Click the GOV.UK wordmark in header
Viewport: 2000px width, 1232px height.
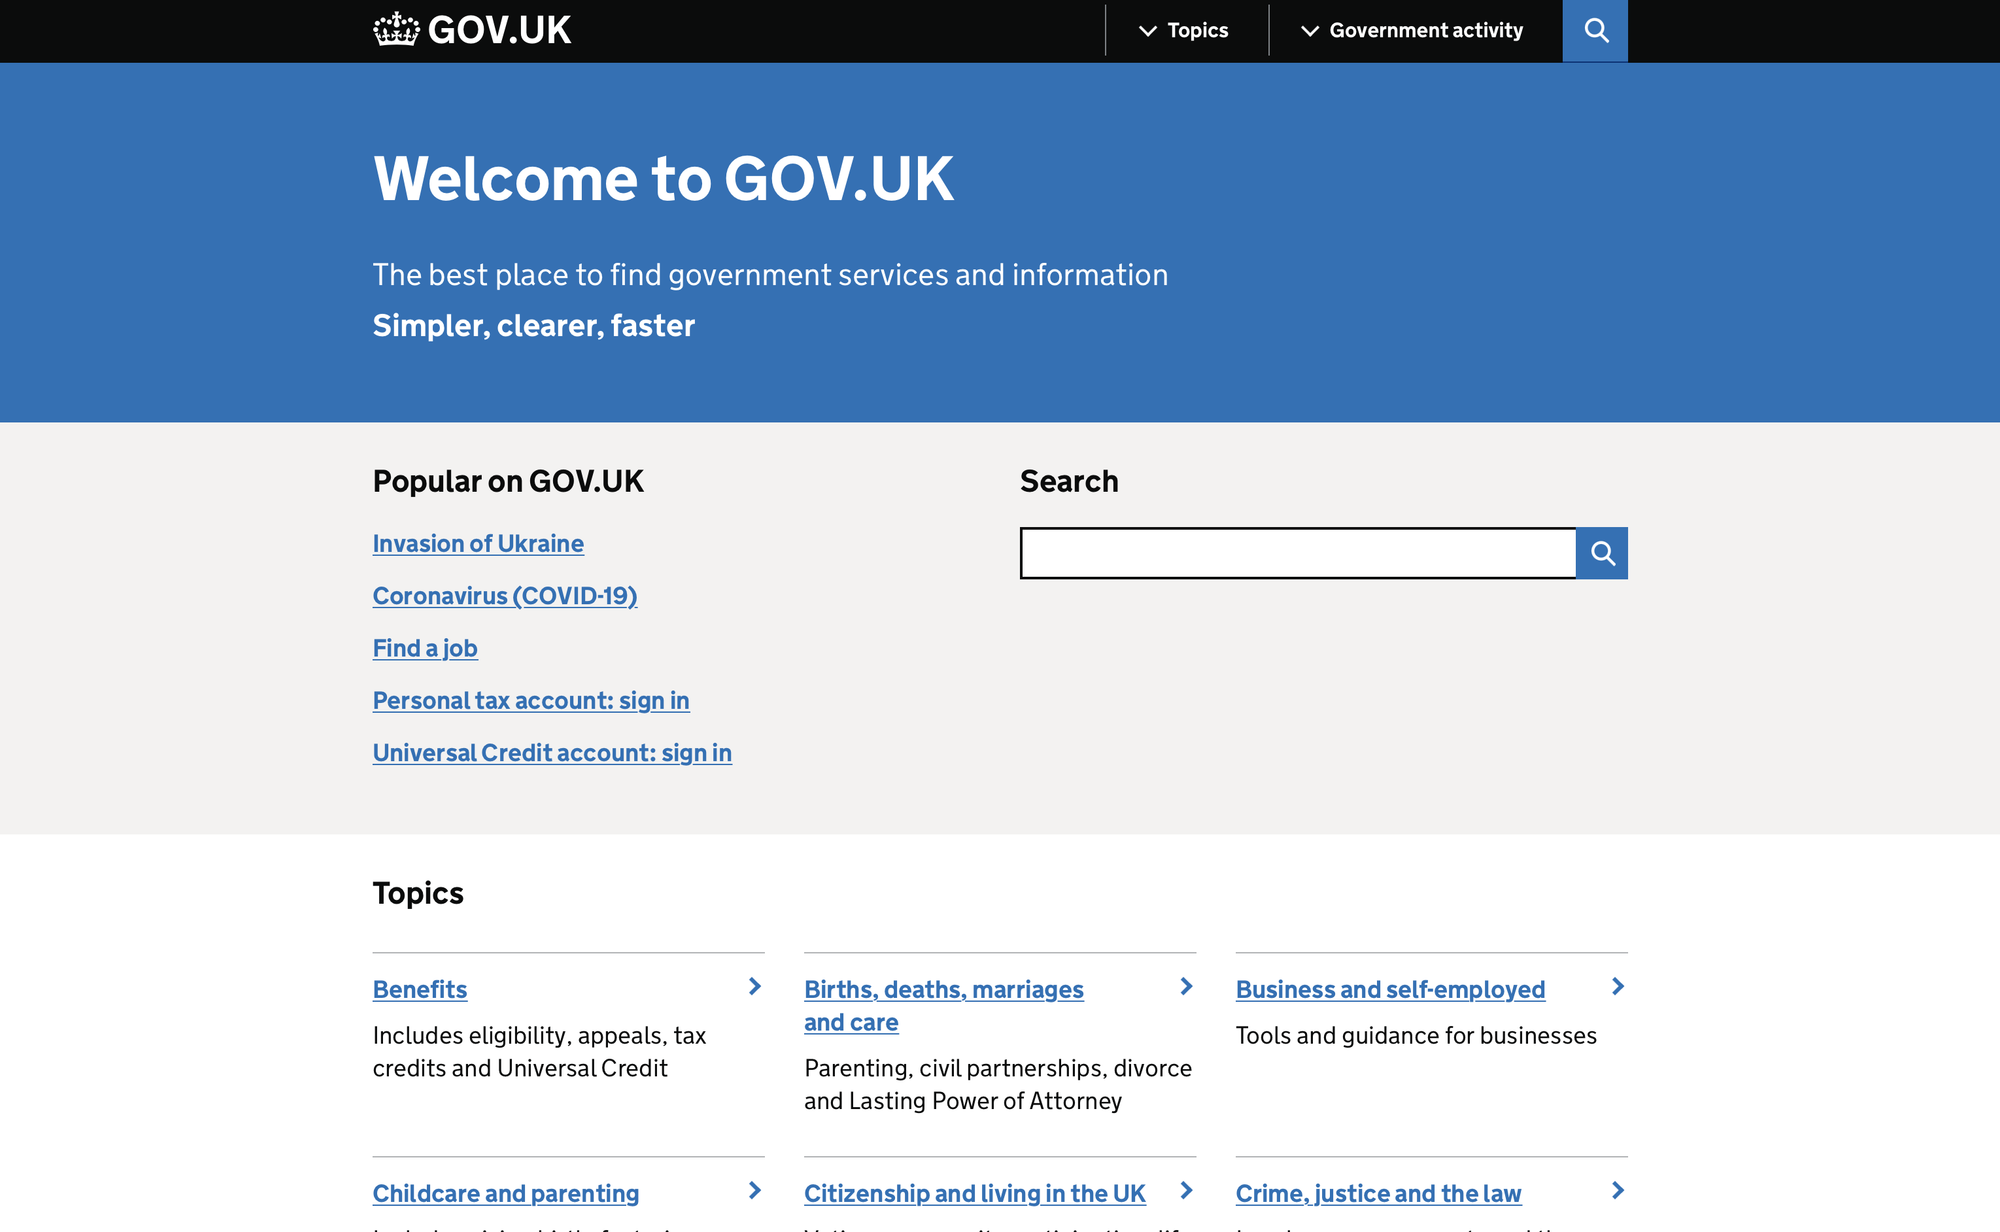pyautogui.click(x=499, y=30)
